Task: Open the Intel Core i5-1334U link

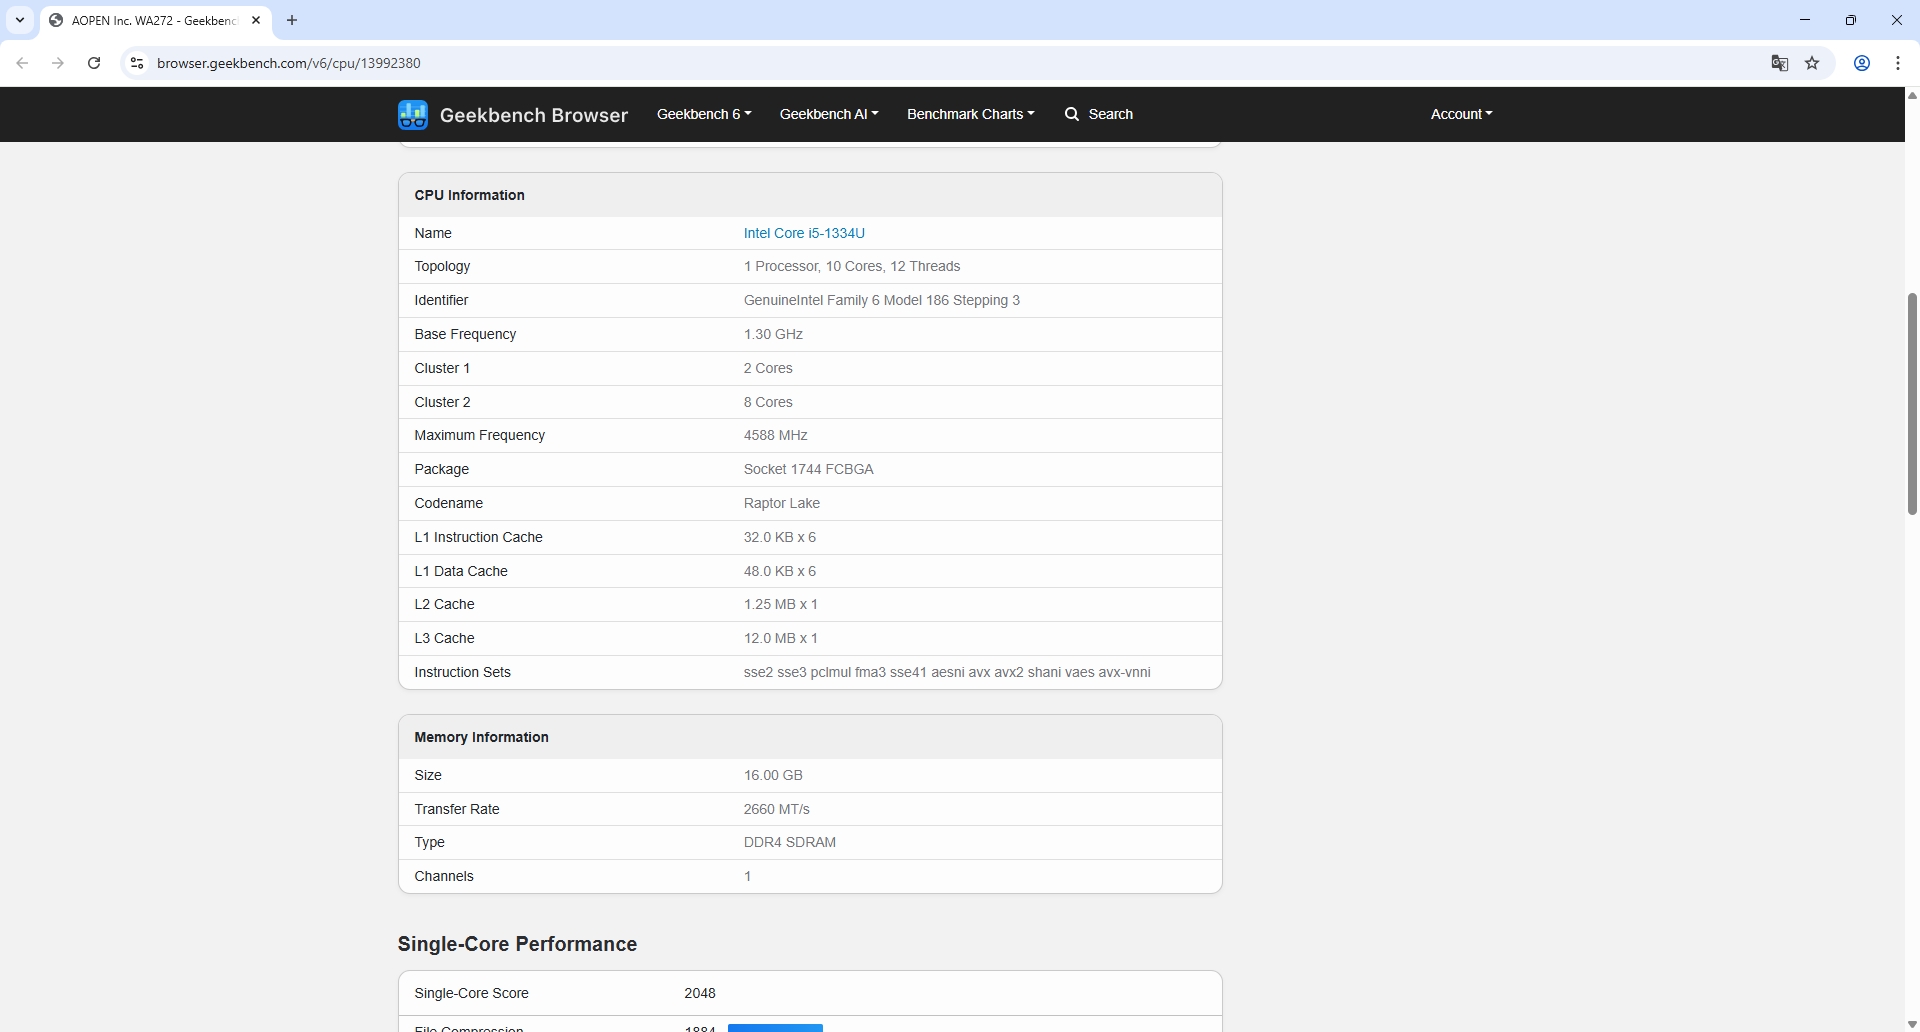Action: [x=804, y=233]
